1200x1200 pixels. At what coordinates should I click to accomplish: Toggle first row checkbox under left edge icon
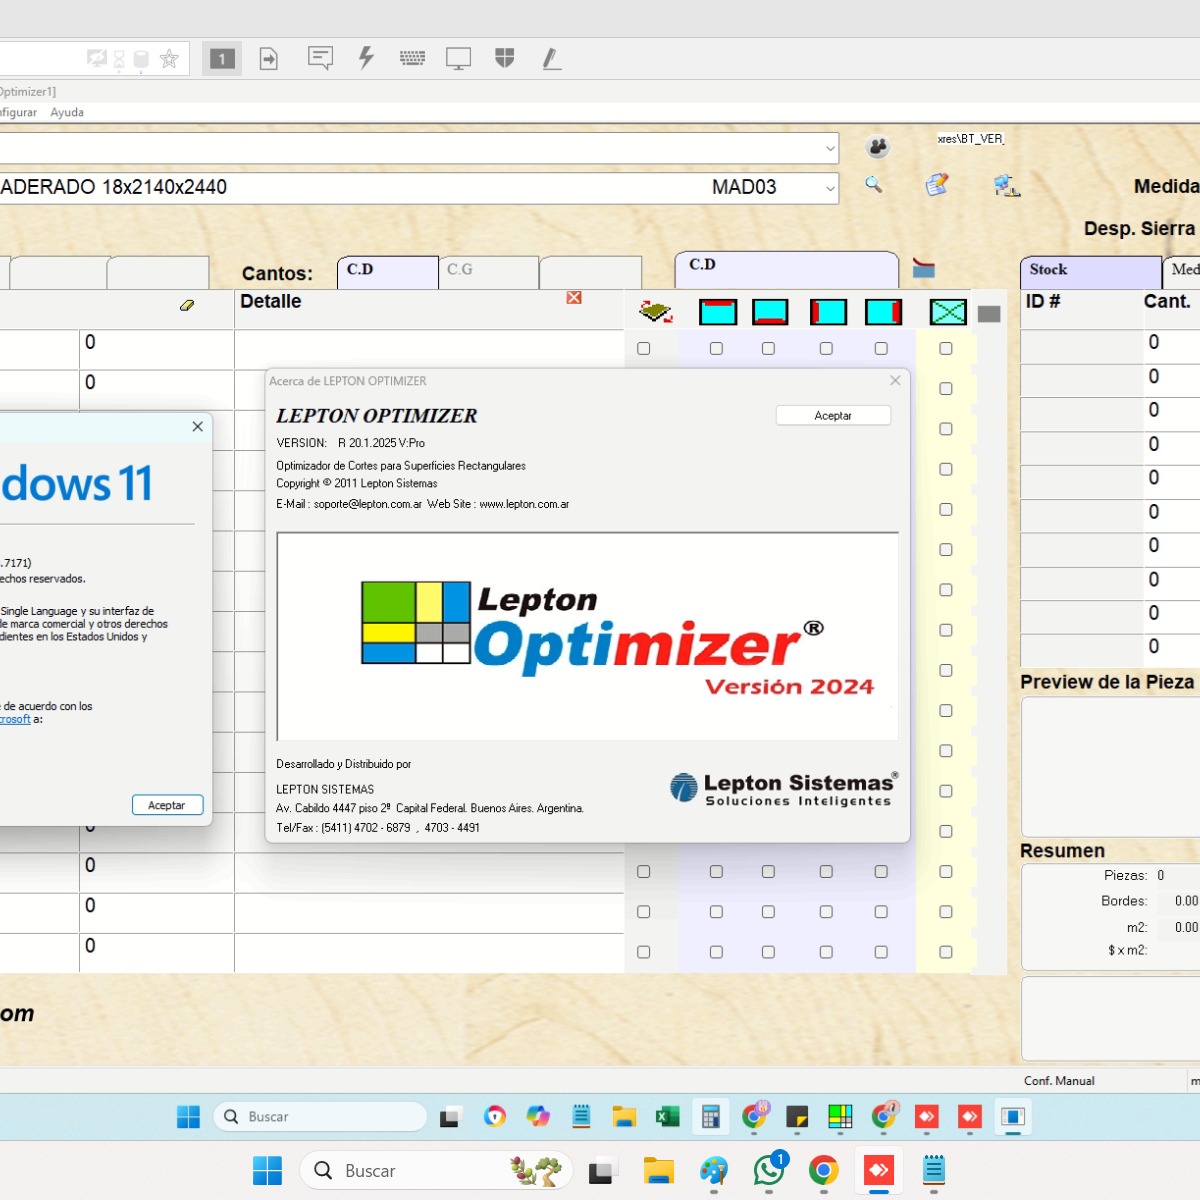(x=826, y=348)
